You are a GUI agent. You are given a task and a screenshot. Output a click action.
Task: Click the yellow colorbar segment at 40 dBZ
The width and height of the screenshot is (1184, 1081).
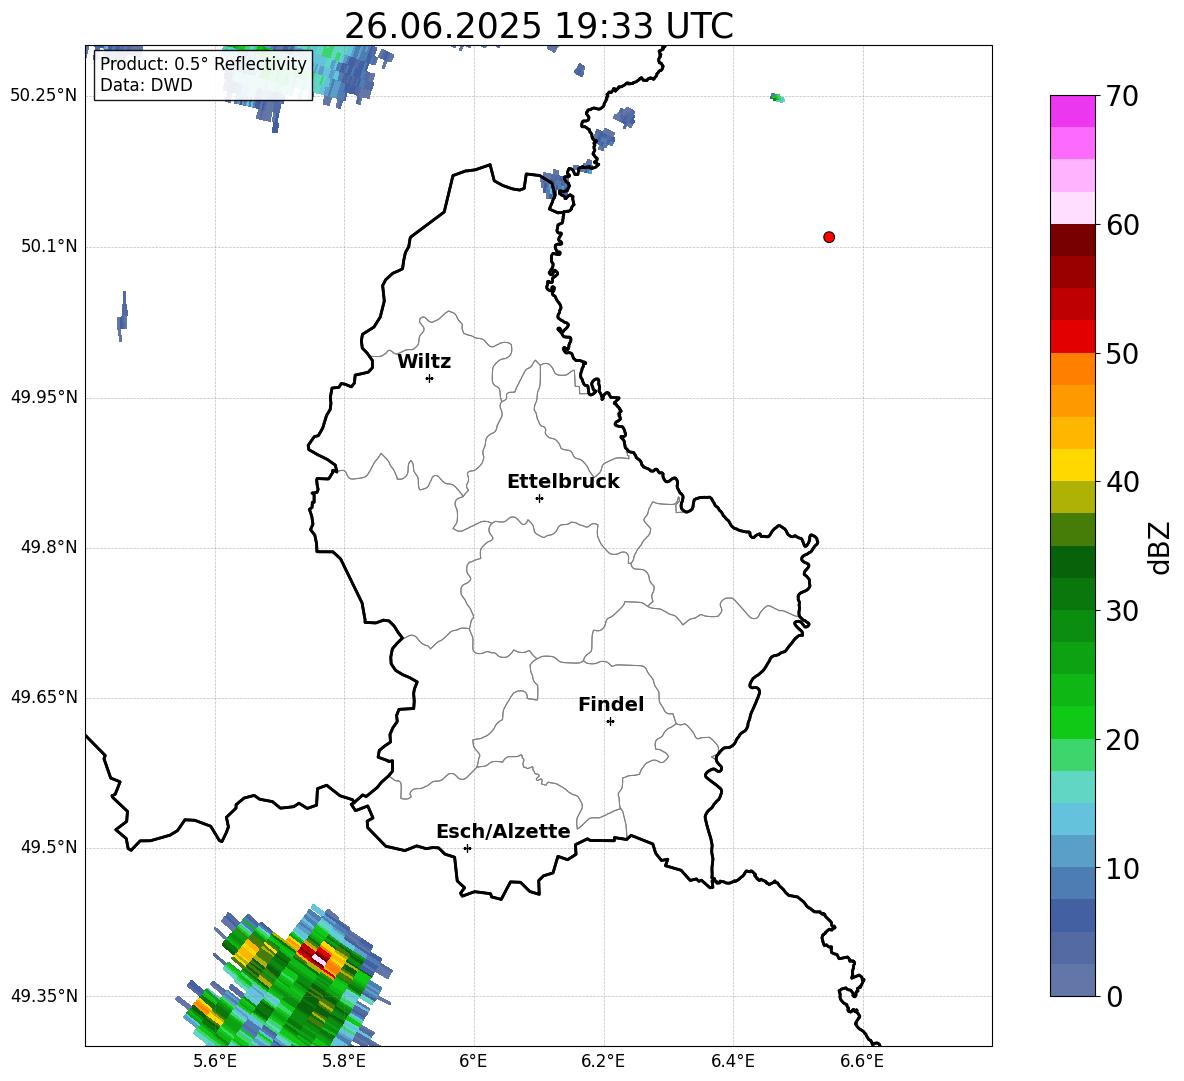coord(1072,465)
